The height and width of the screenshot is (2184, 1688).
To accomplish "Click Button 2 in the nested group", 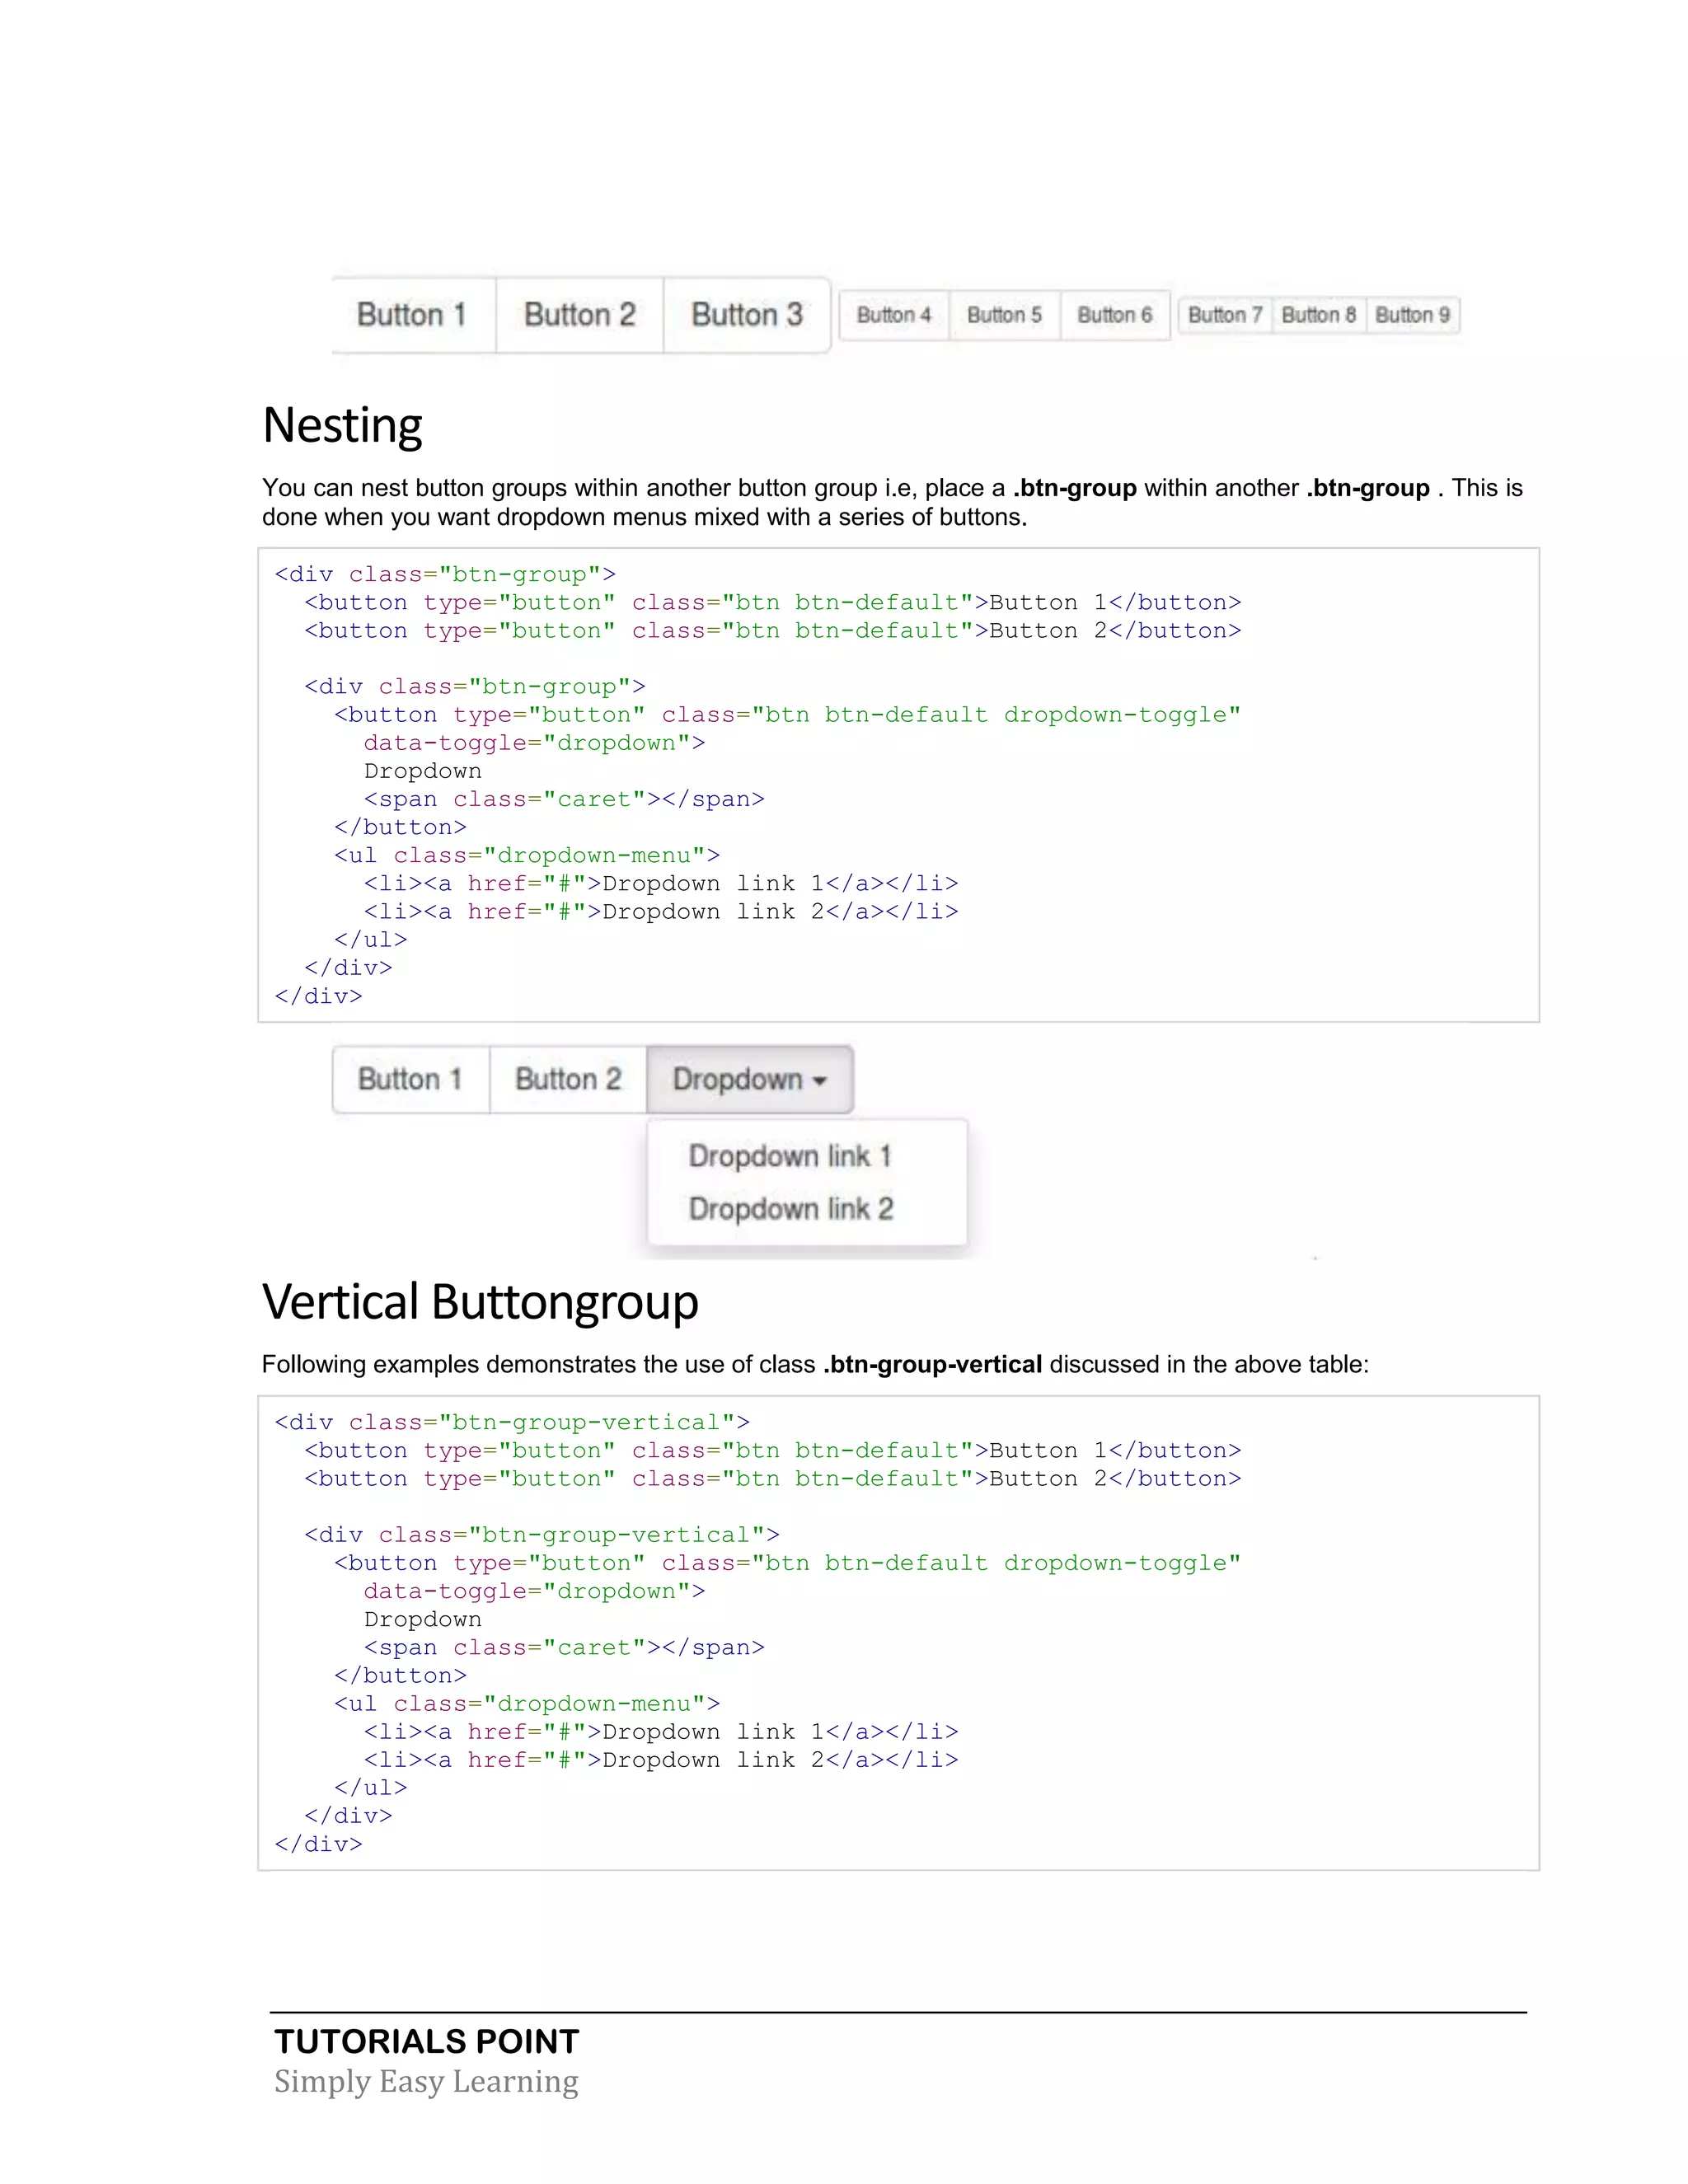I will coord(568,1079).
